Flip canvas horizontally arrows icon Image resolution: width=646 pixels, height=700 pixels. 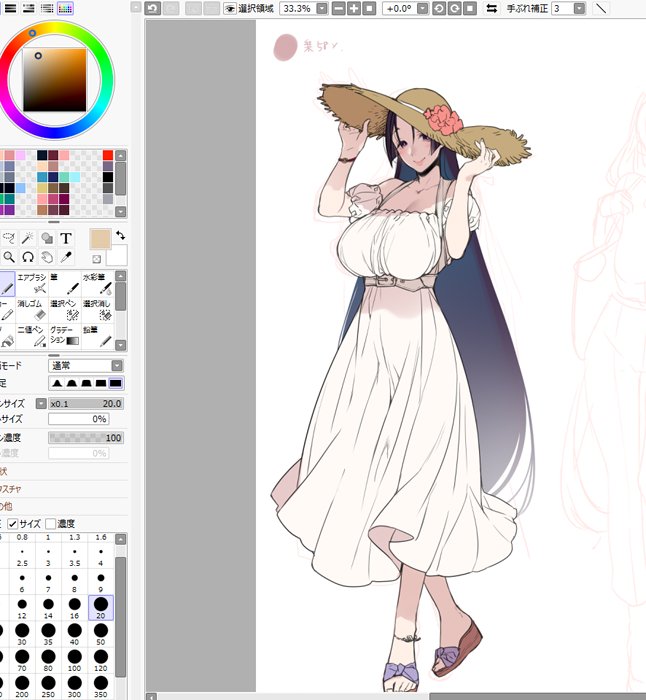[x=492, y=8]
